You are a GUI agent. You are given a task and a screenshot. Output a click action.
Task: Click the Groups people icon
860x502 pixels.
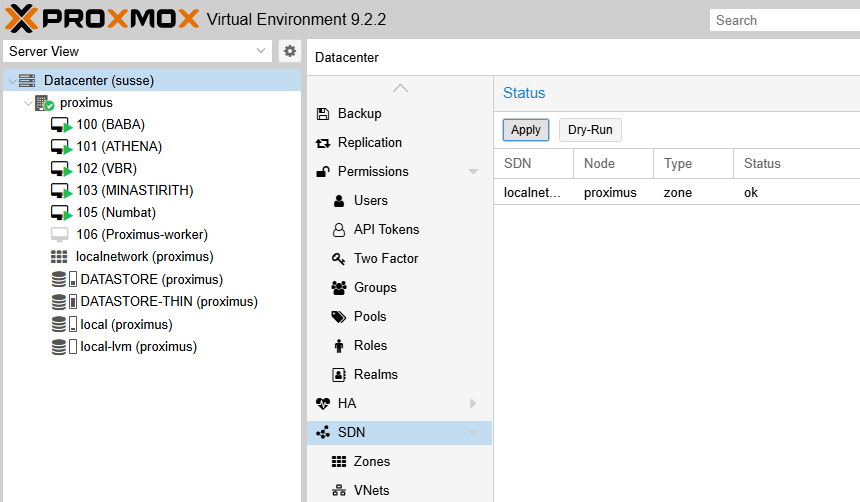click(x=339, y=287)
